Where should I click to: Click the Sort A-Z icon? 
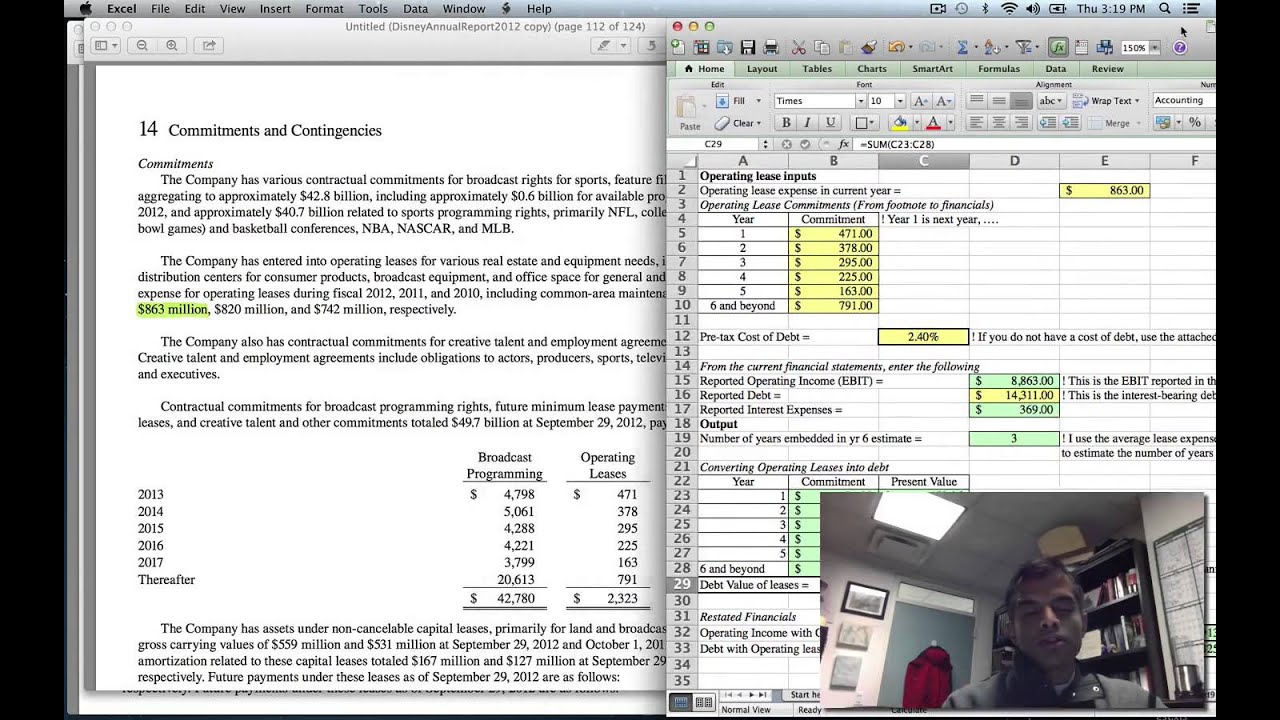990,47
